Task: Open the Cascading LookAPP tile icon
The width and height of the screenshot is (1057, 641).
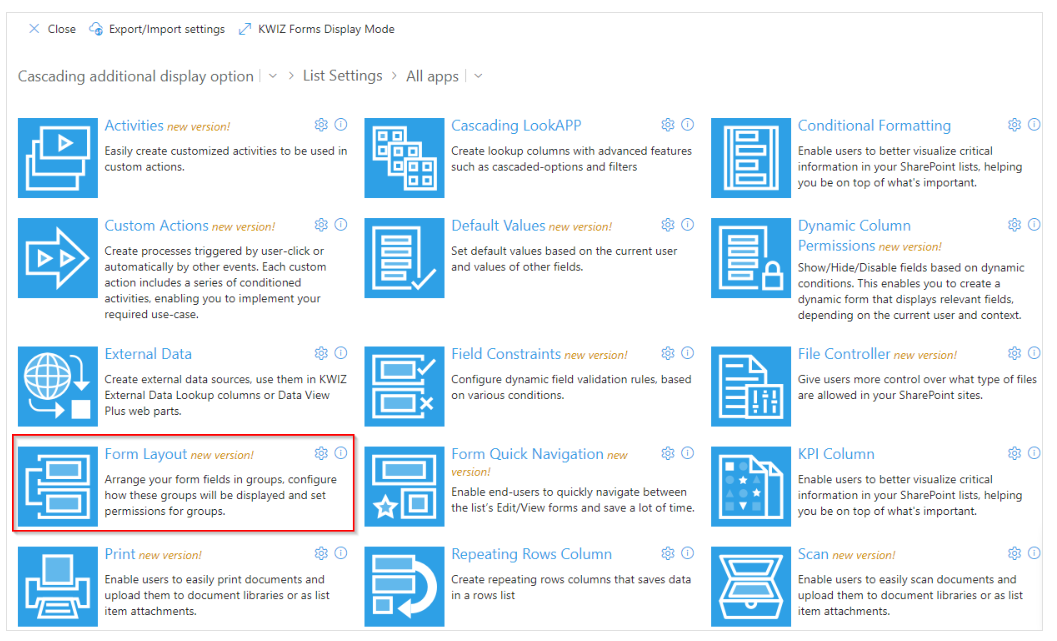Action: [x=404, y=158]
